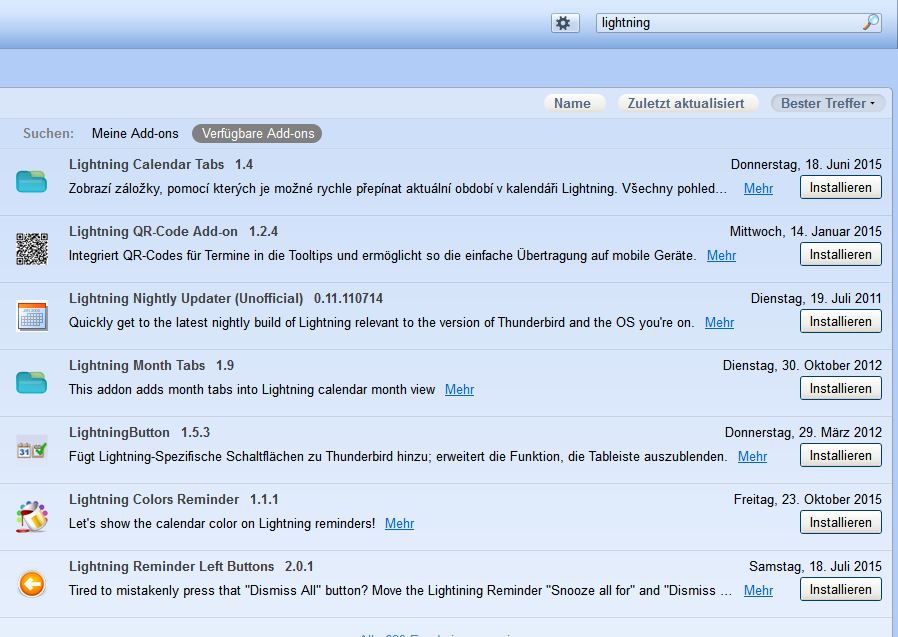Screen dimensions: 898x637
Task: Click description starting Zobrazí záložky
Action: (398, 188)
